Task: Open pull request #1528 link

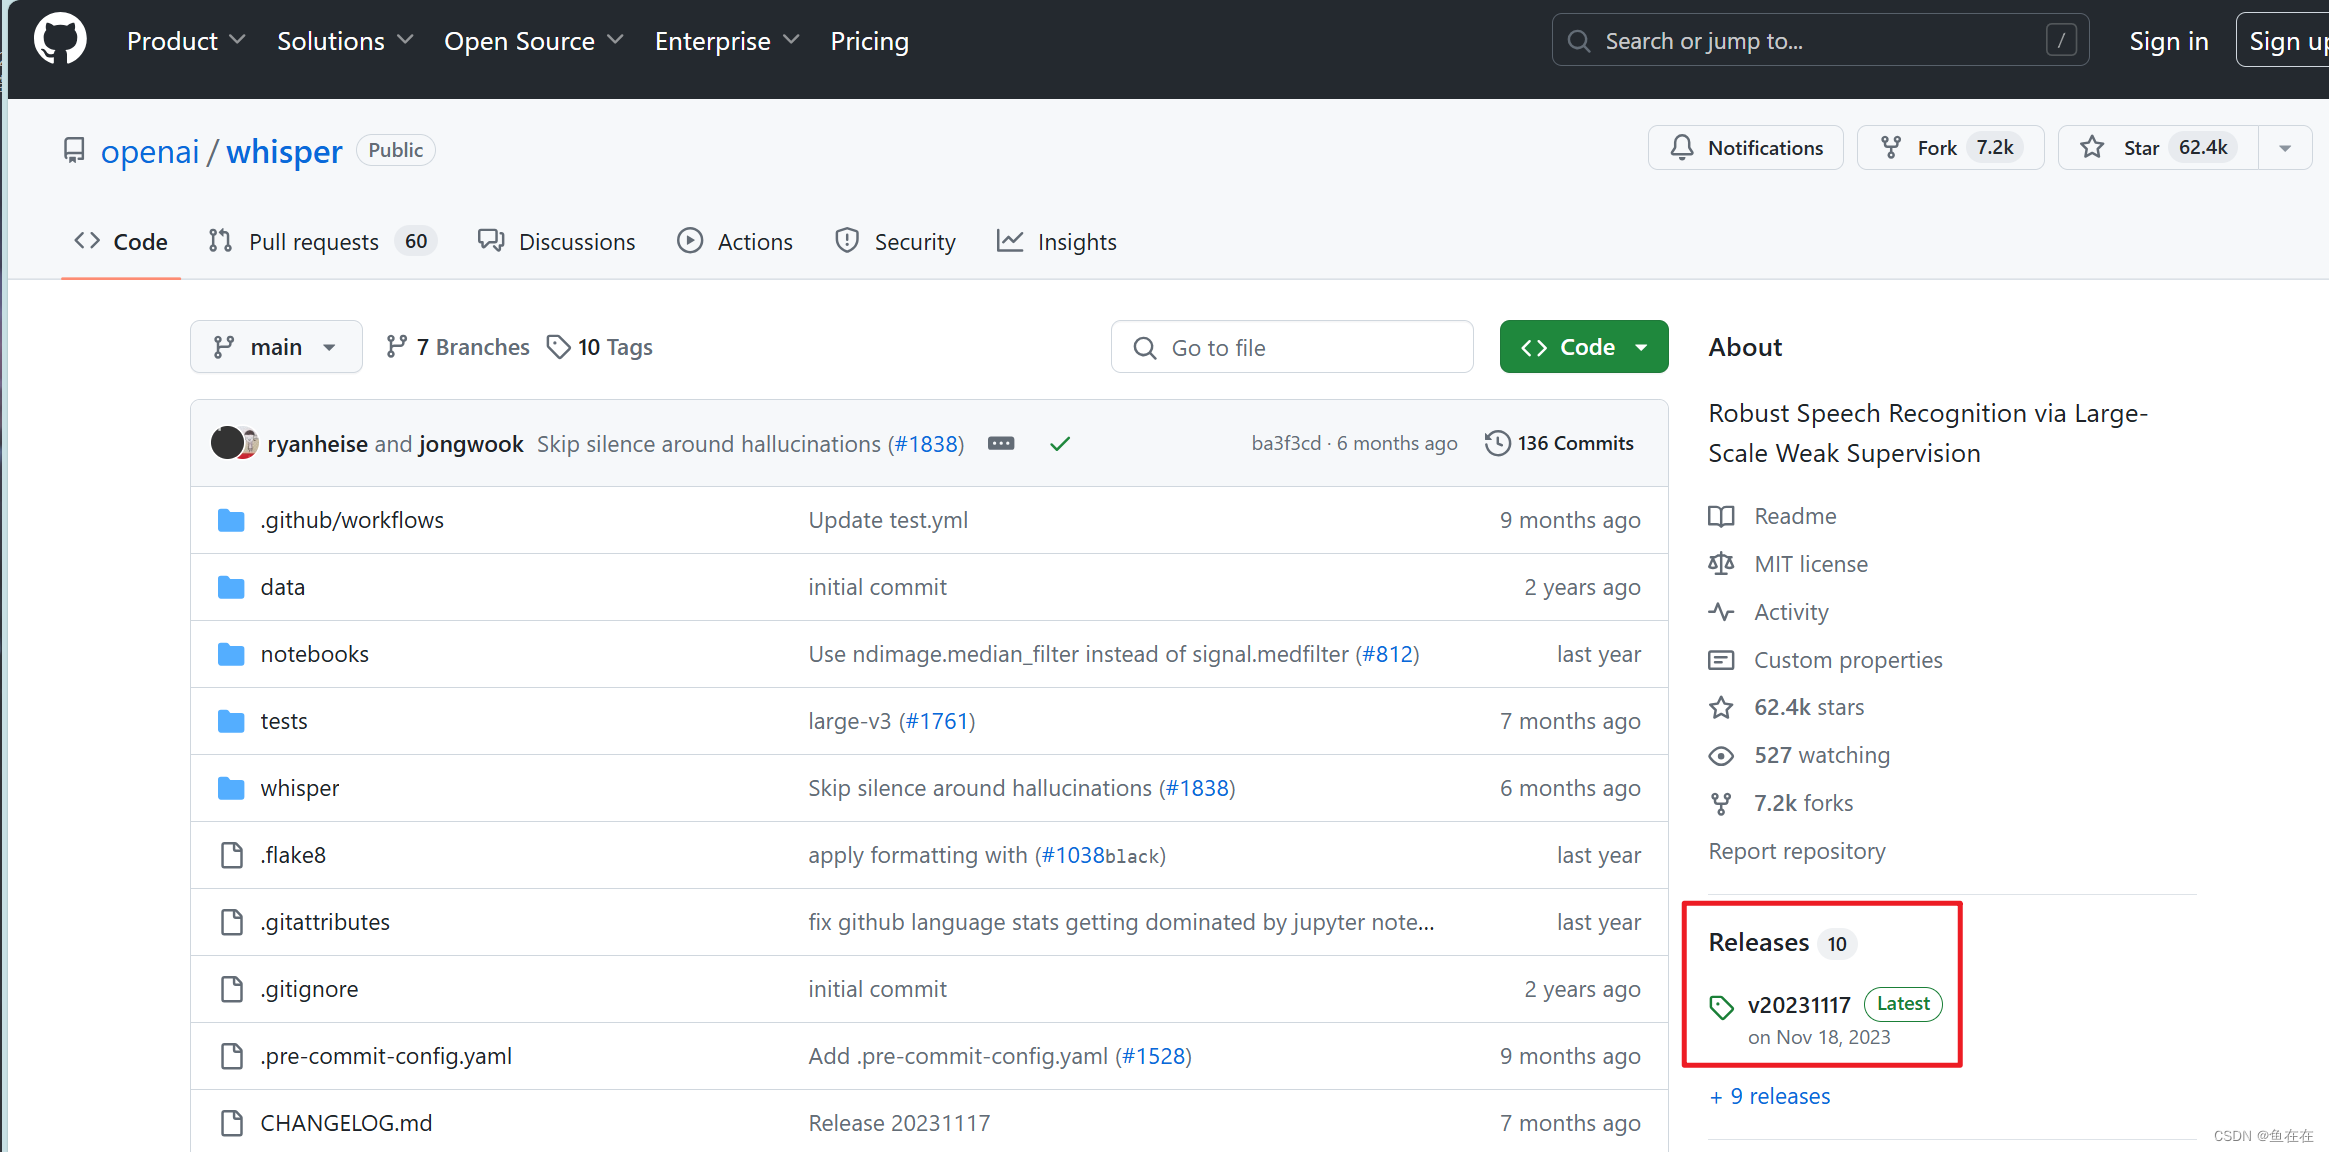Action: coord(1153,1056)
